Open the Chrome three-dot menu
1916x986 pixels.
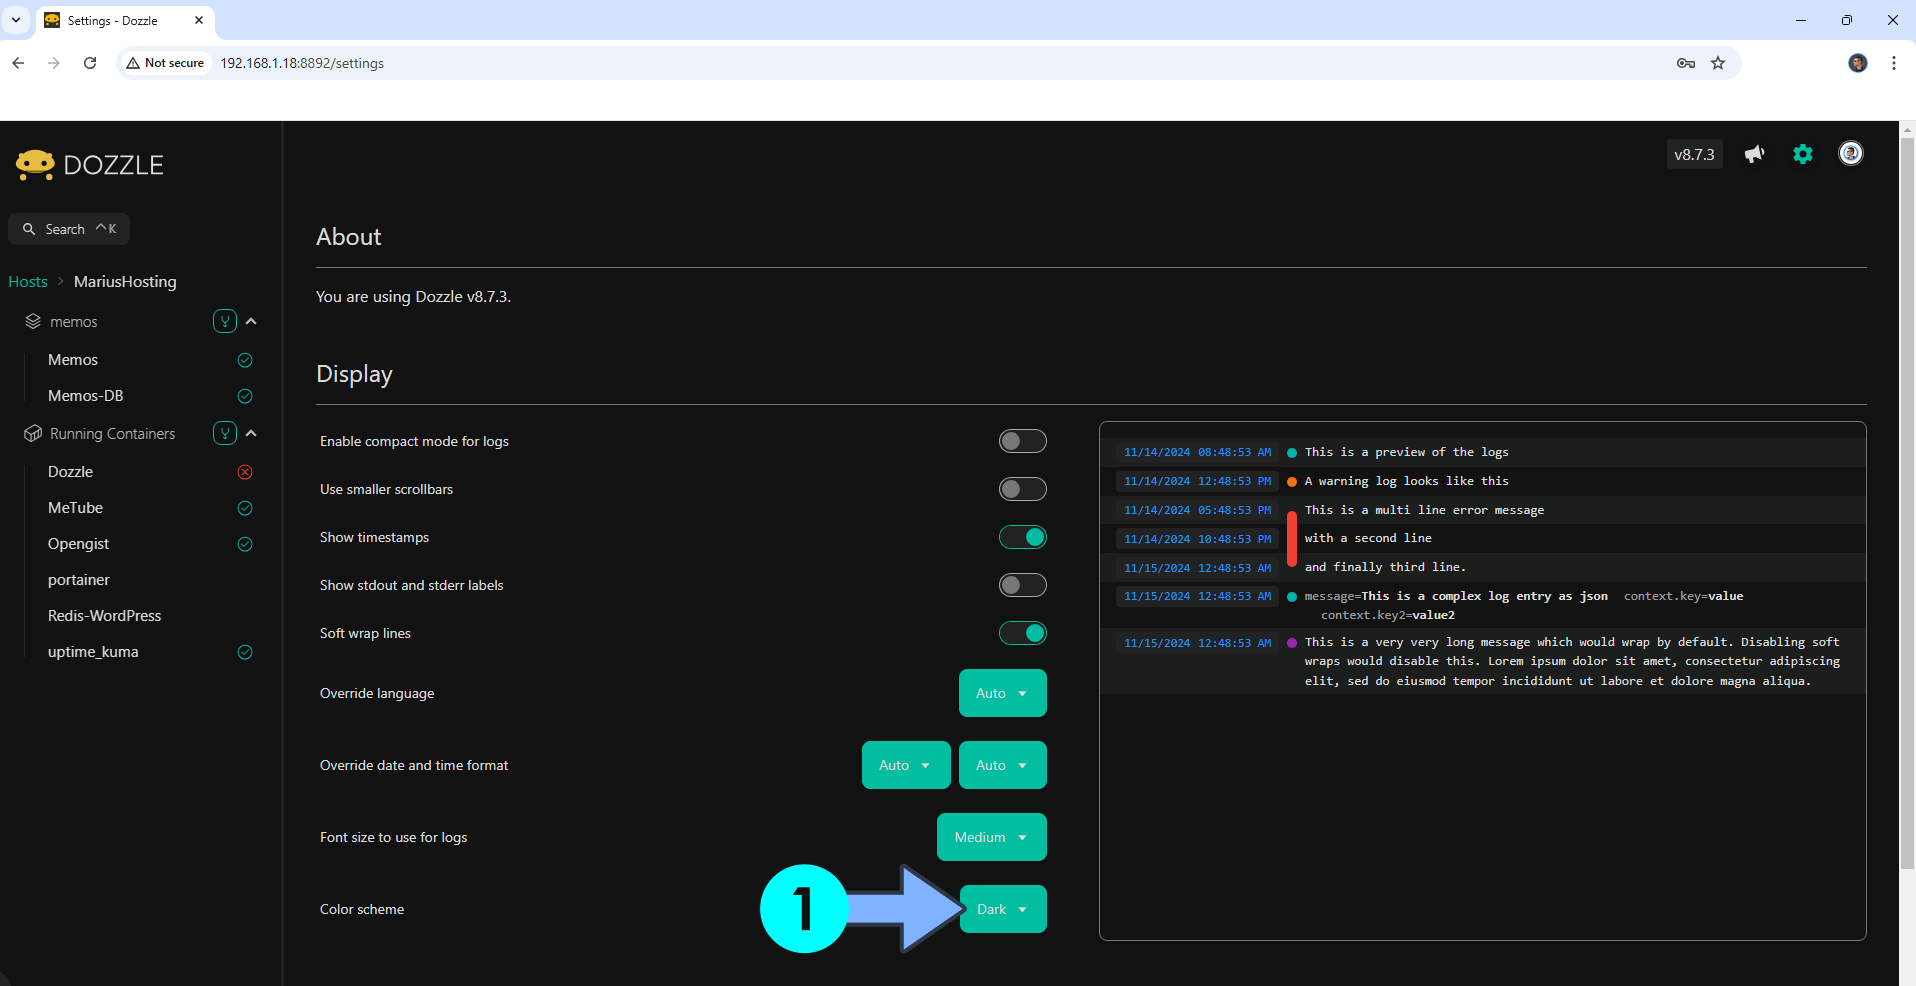(x=1893, y=63)
